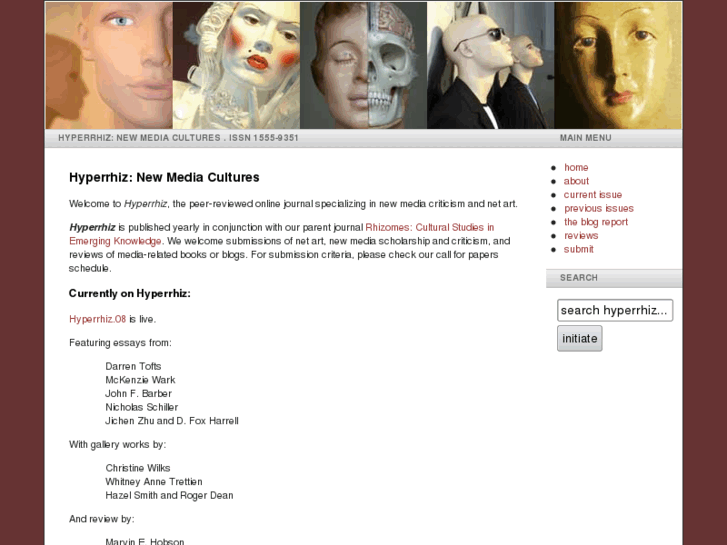The image size is (727, 545).
Task: Click the golden mask banner image
Action: coord(618,65)
